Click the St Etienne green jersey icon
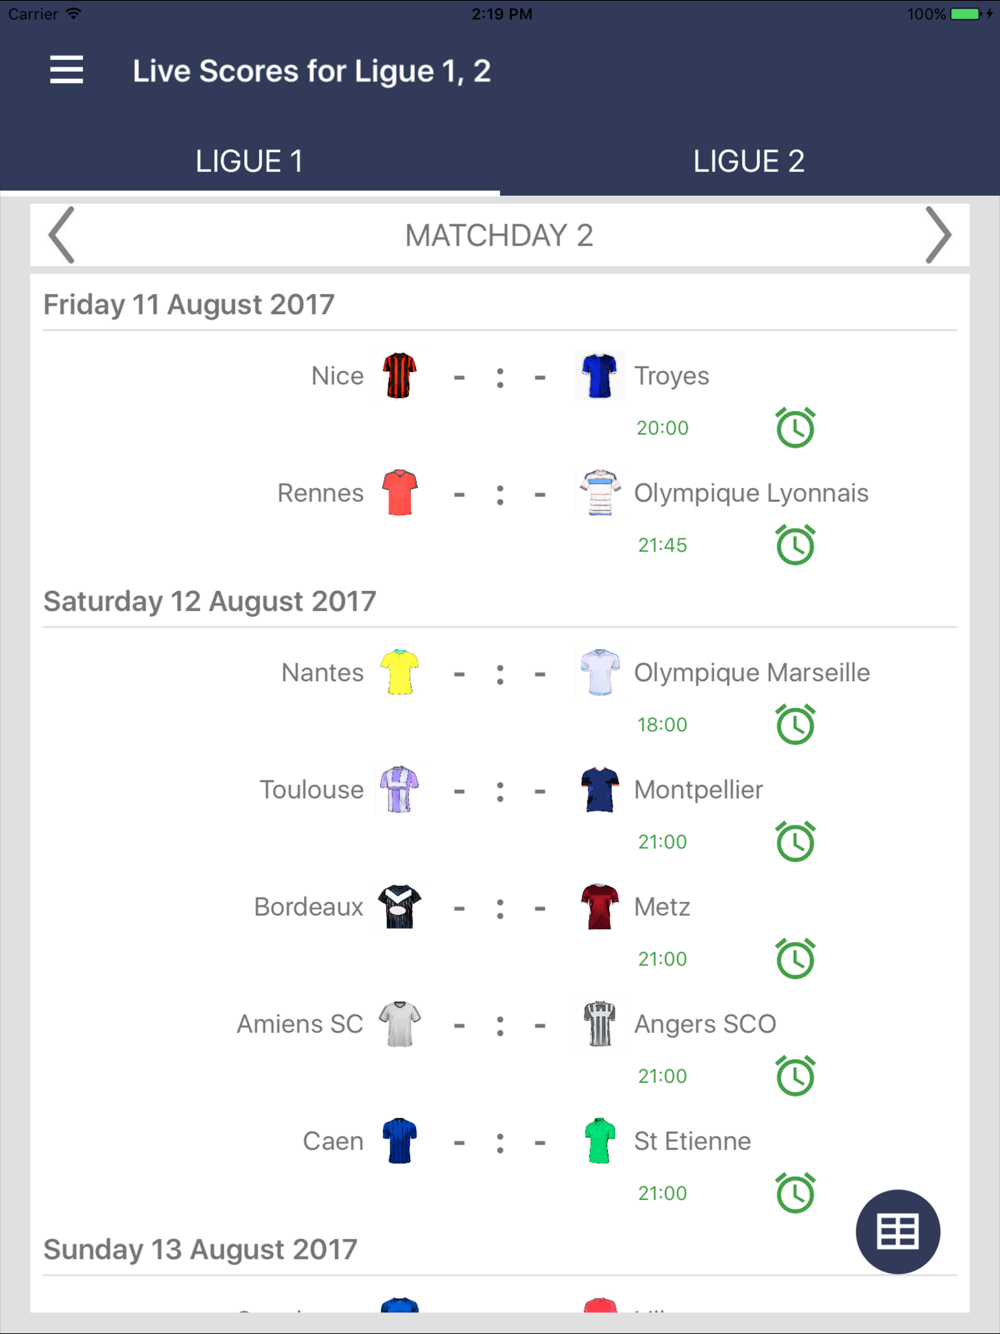Viewport: 1000px width, 1334px height. 599,1141
